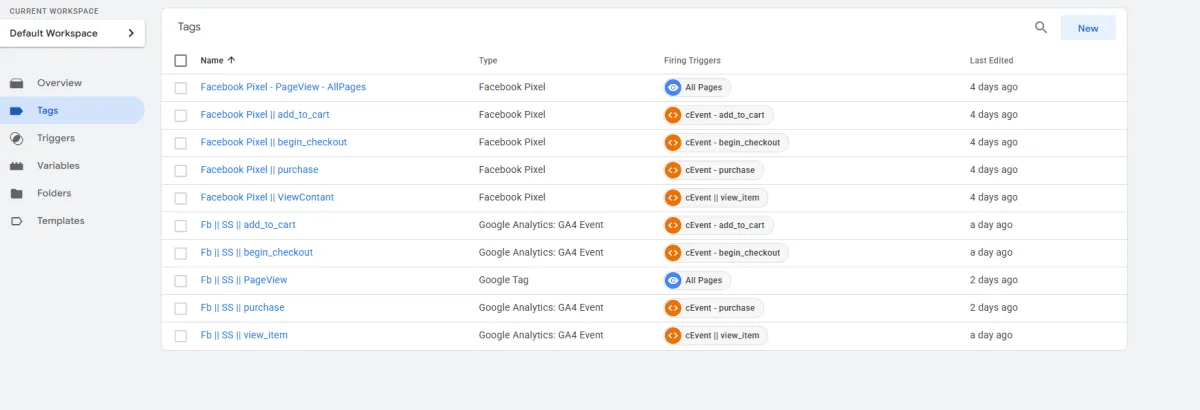Viewport: 1200px width, 410px height.
Task: Open the Fb || SS || purchase tag
Action: pos(242,308)
